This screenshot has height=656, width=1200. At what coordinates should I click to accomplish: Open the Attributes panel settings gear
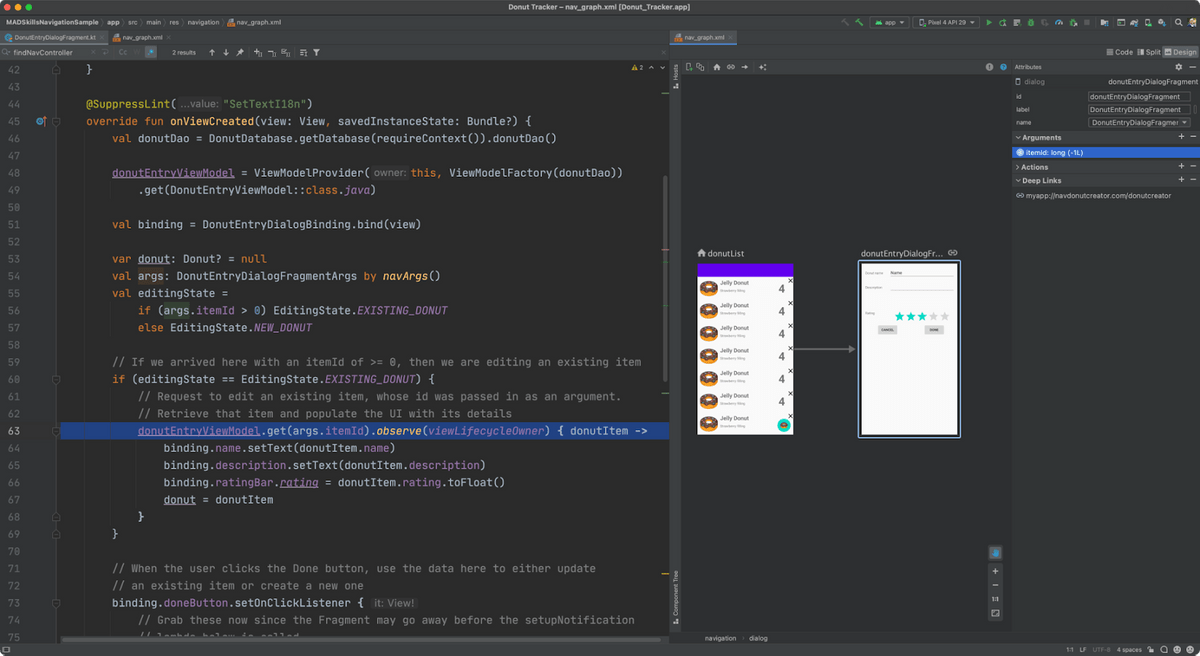coord(1178,67)
